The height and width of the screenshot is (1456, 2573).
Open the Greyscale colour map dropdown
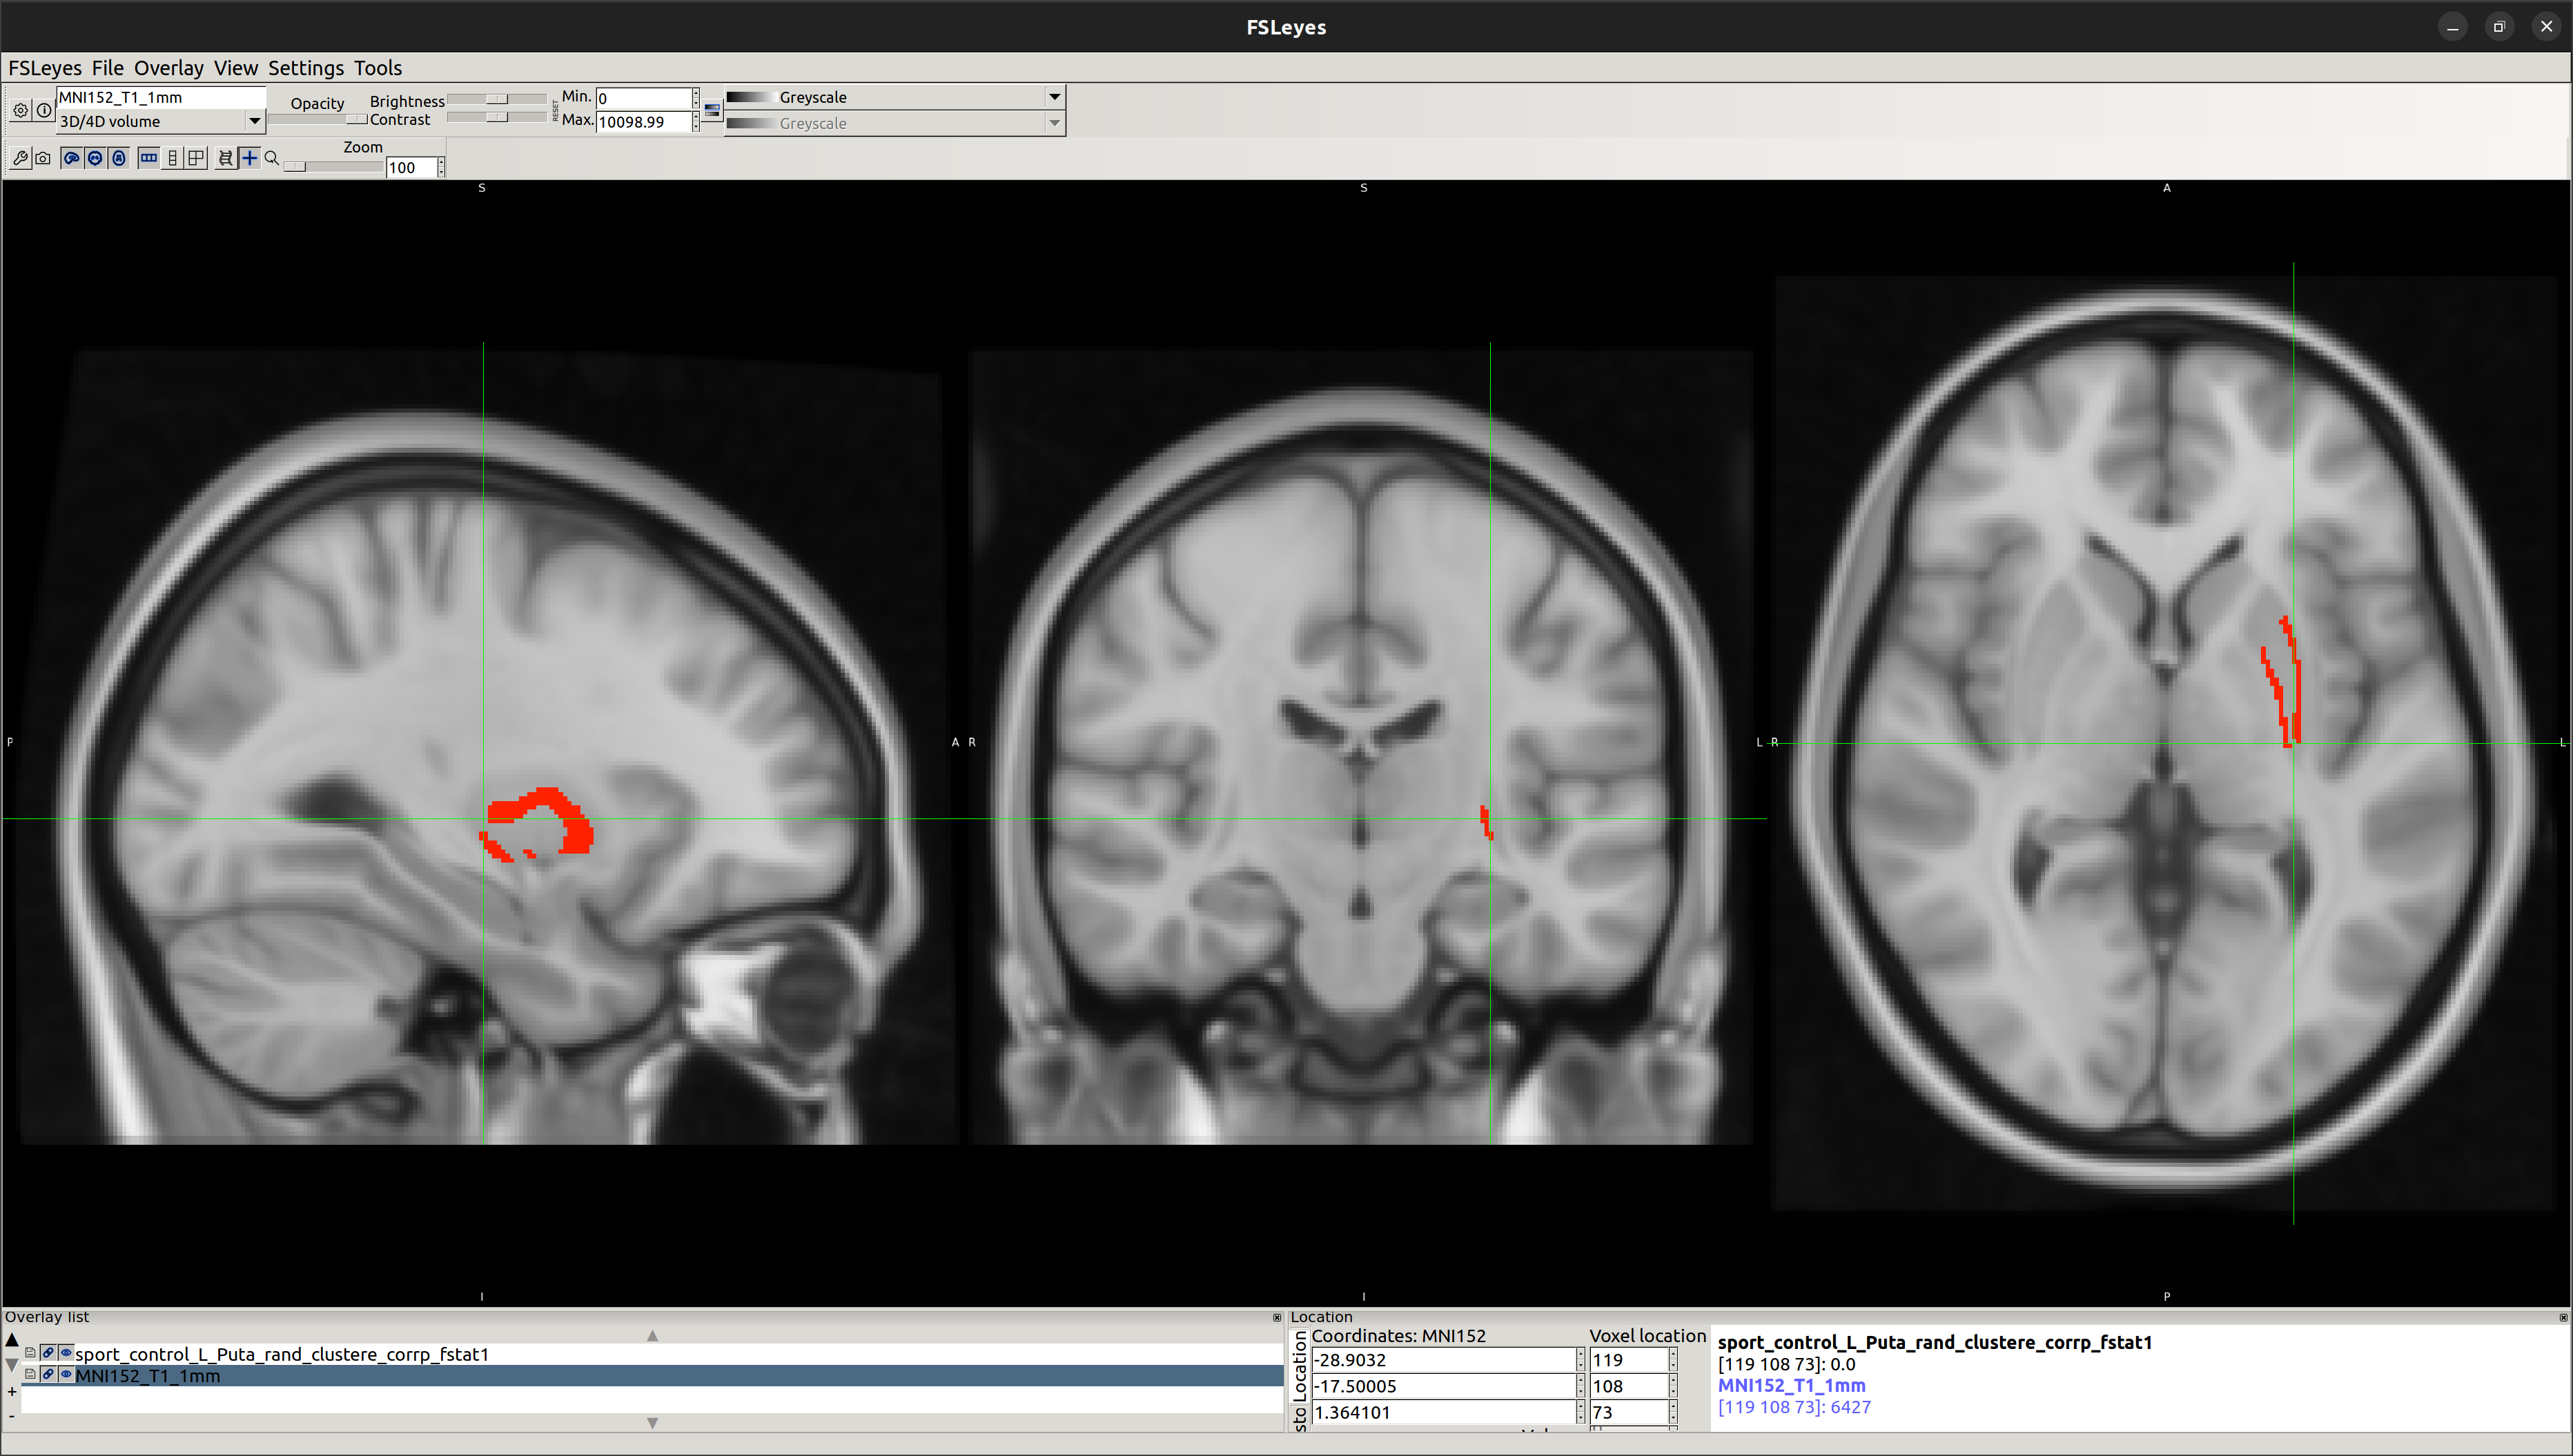[x=1053, y=97]
